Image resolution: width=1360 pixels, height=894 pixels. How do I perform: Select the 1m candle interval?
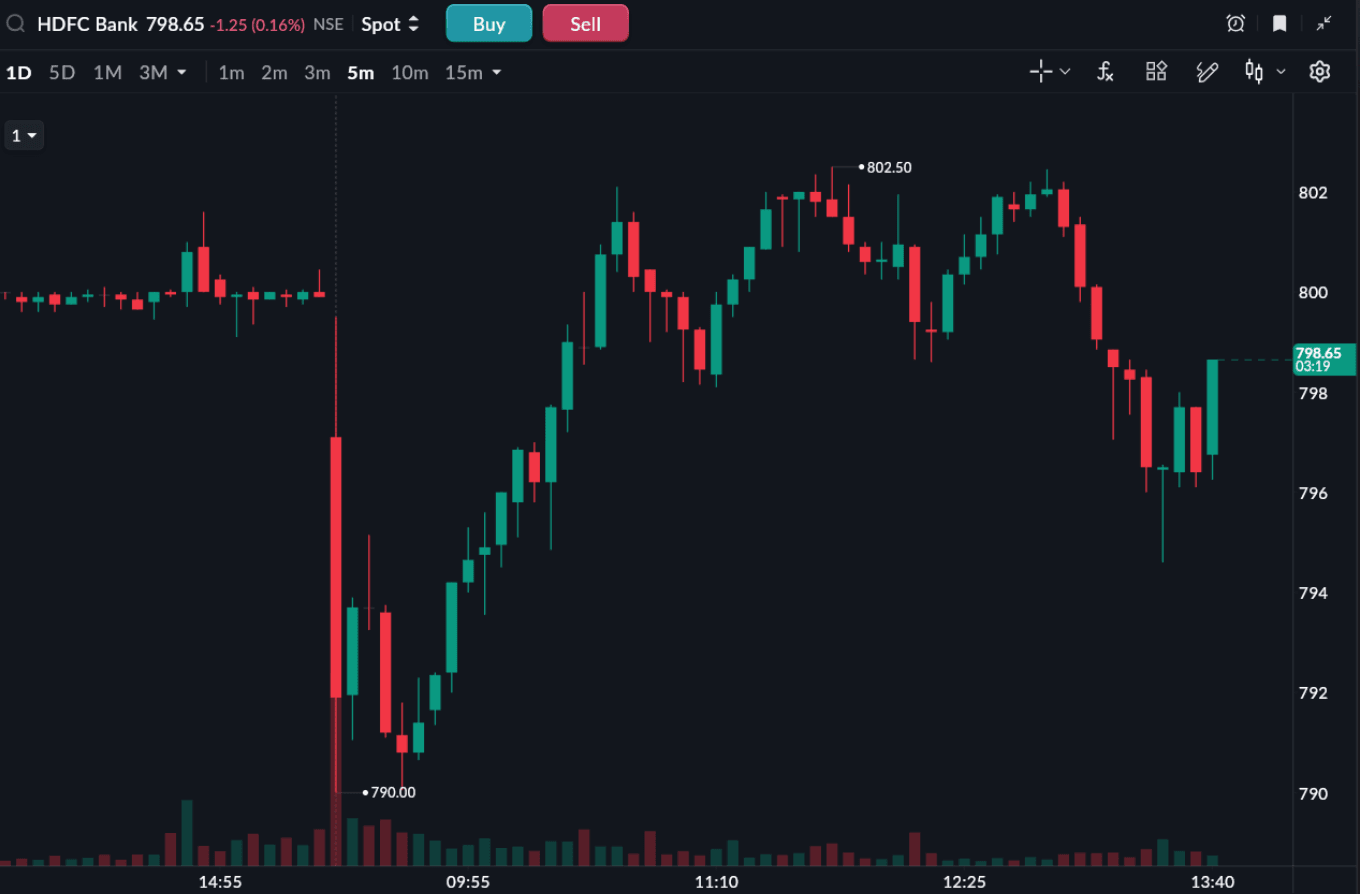[x=231, y=72]
